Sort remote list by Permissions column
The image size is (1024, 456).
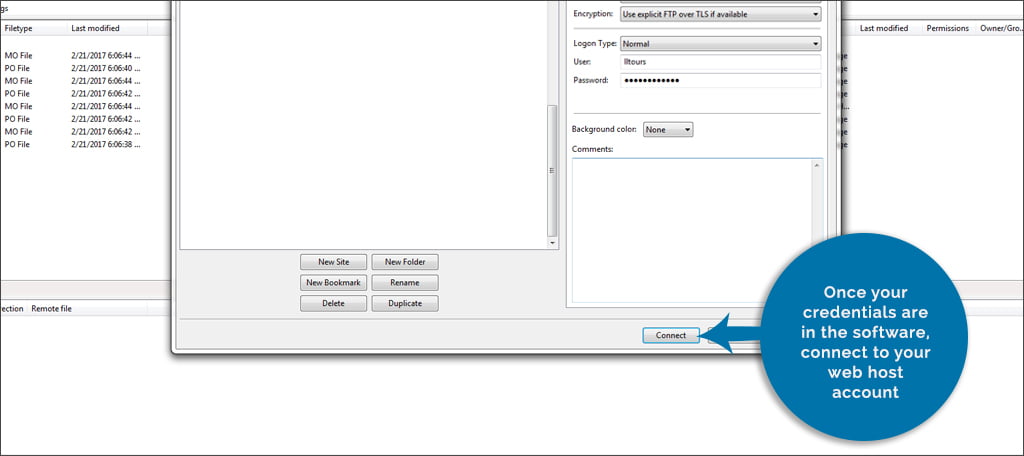[946, 28]
